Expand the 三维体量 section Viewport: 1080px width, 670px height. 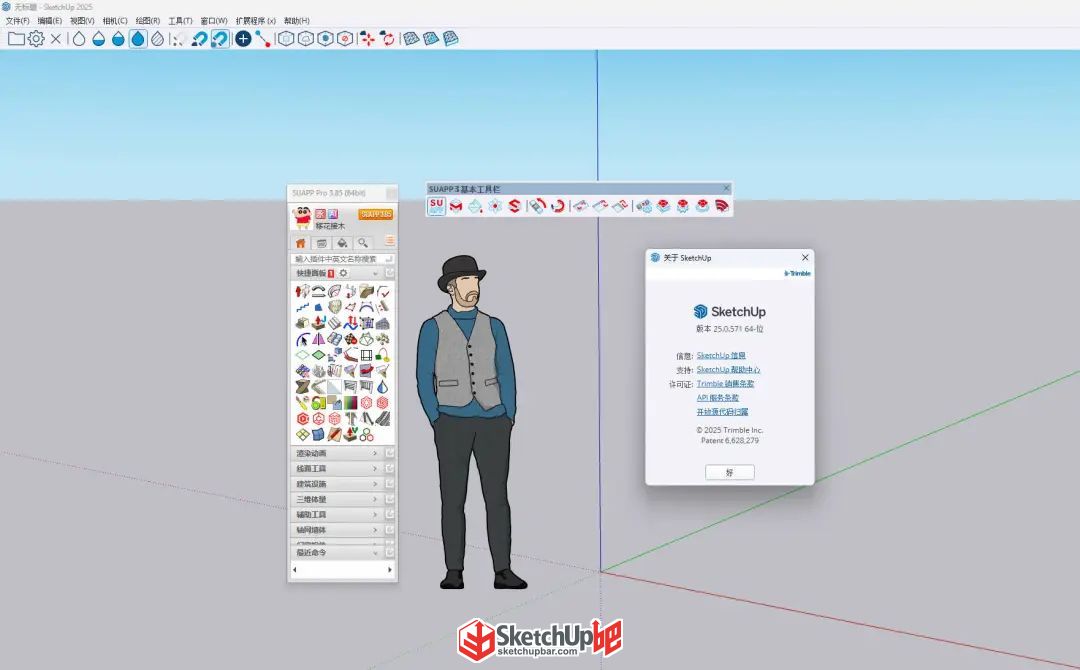336,499
